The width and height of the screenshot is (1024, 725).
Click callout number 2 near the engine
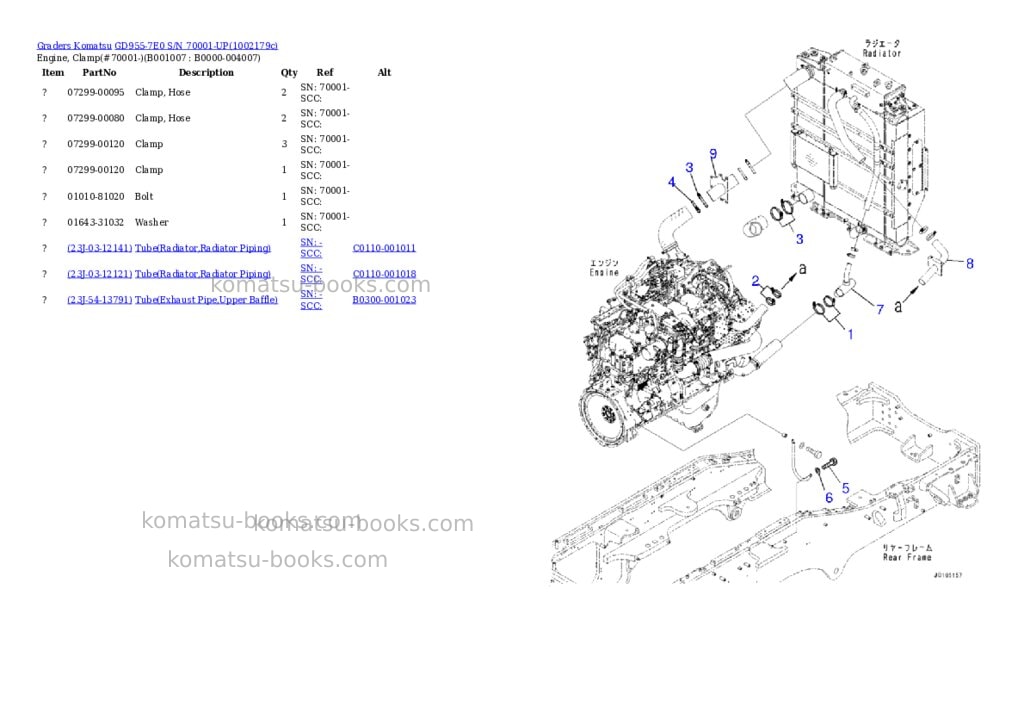pos(756,281)
